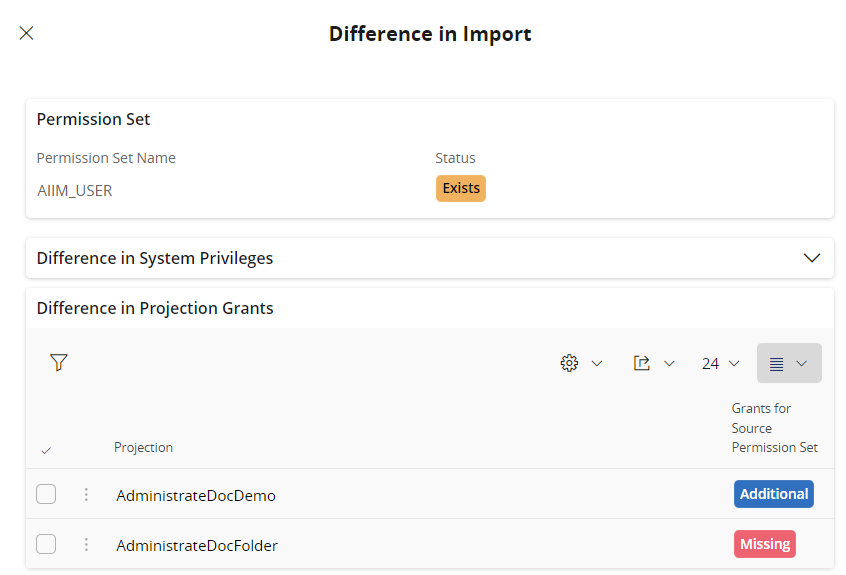Open dropdown arrow next to settings gear

tap(597, 363)
